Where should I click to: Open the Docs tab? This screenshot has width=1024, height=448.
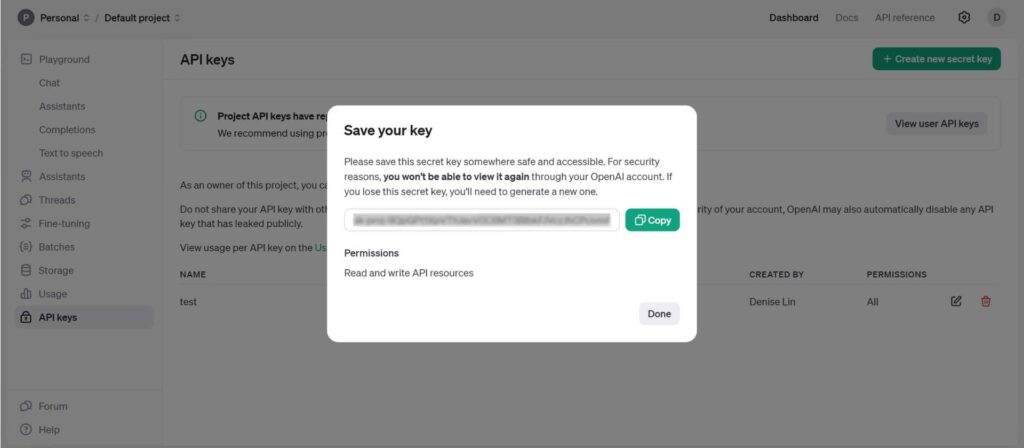point(846,18)
